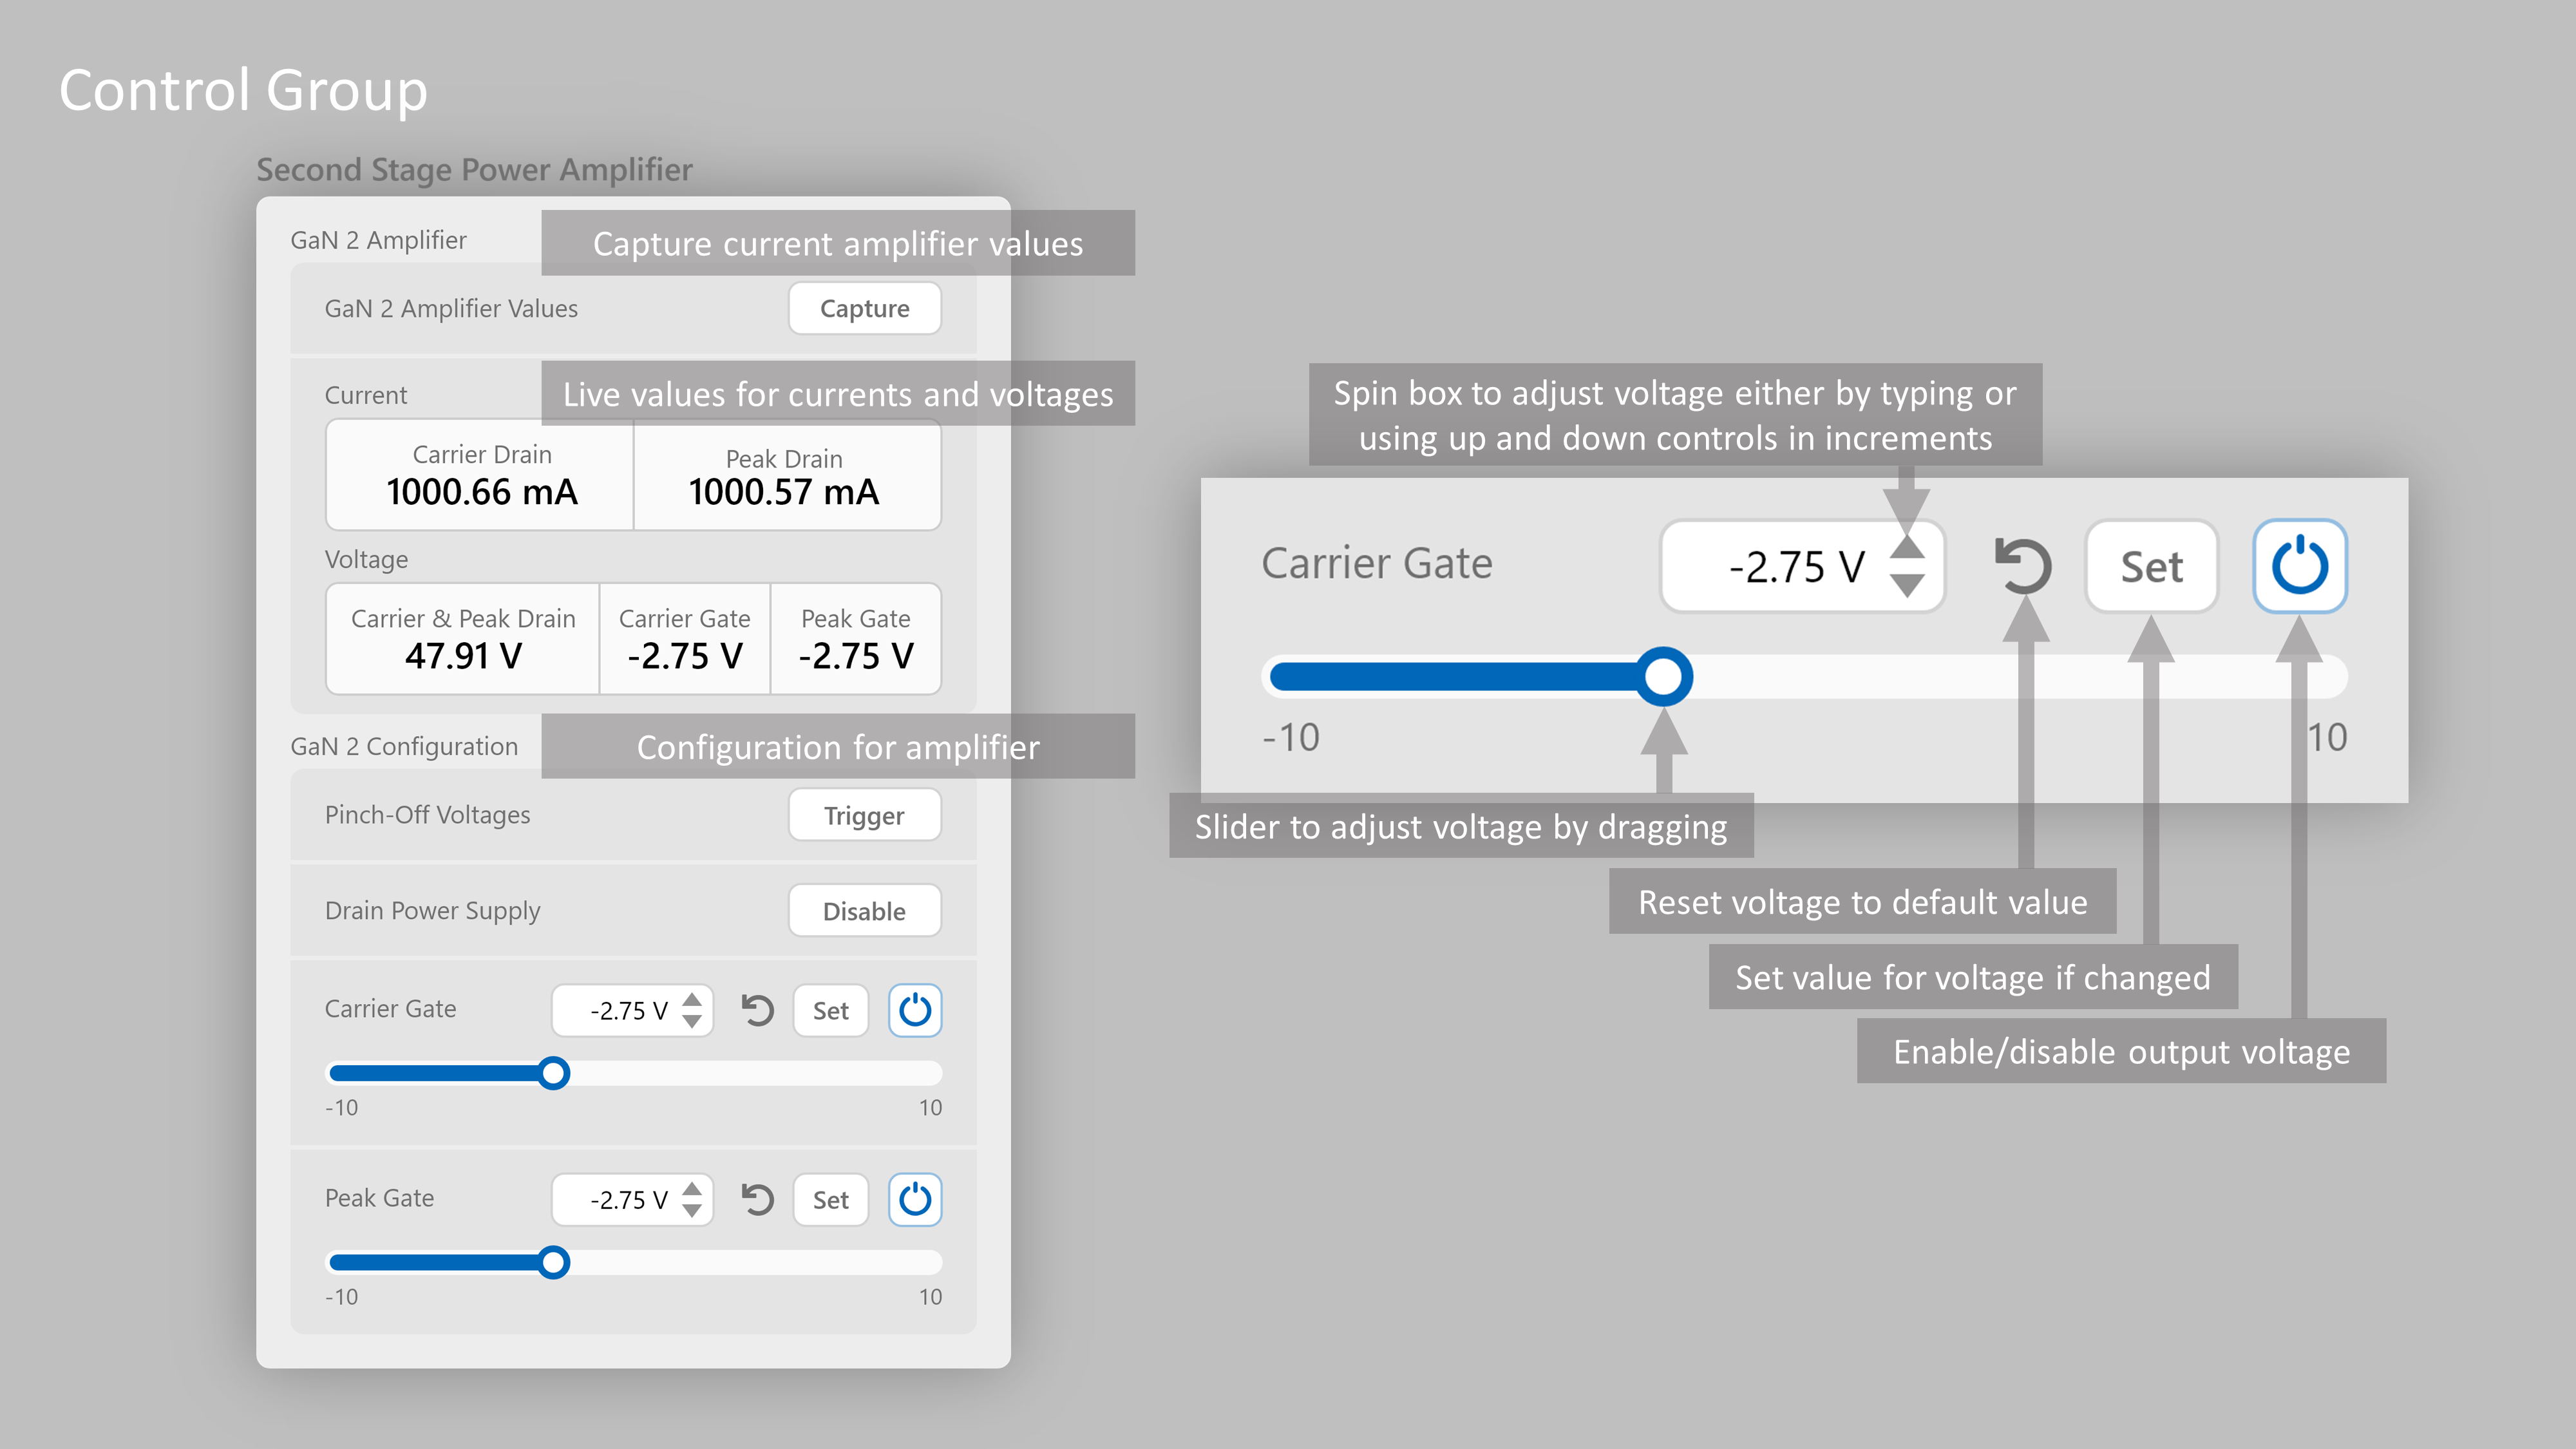
Task: Click the up arrow on small Carrier Gate spin box
Action: tap(691, 1000)
